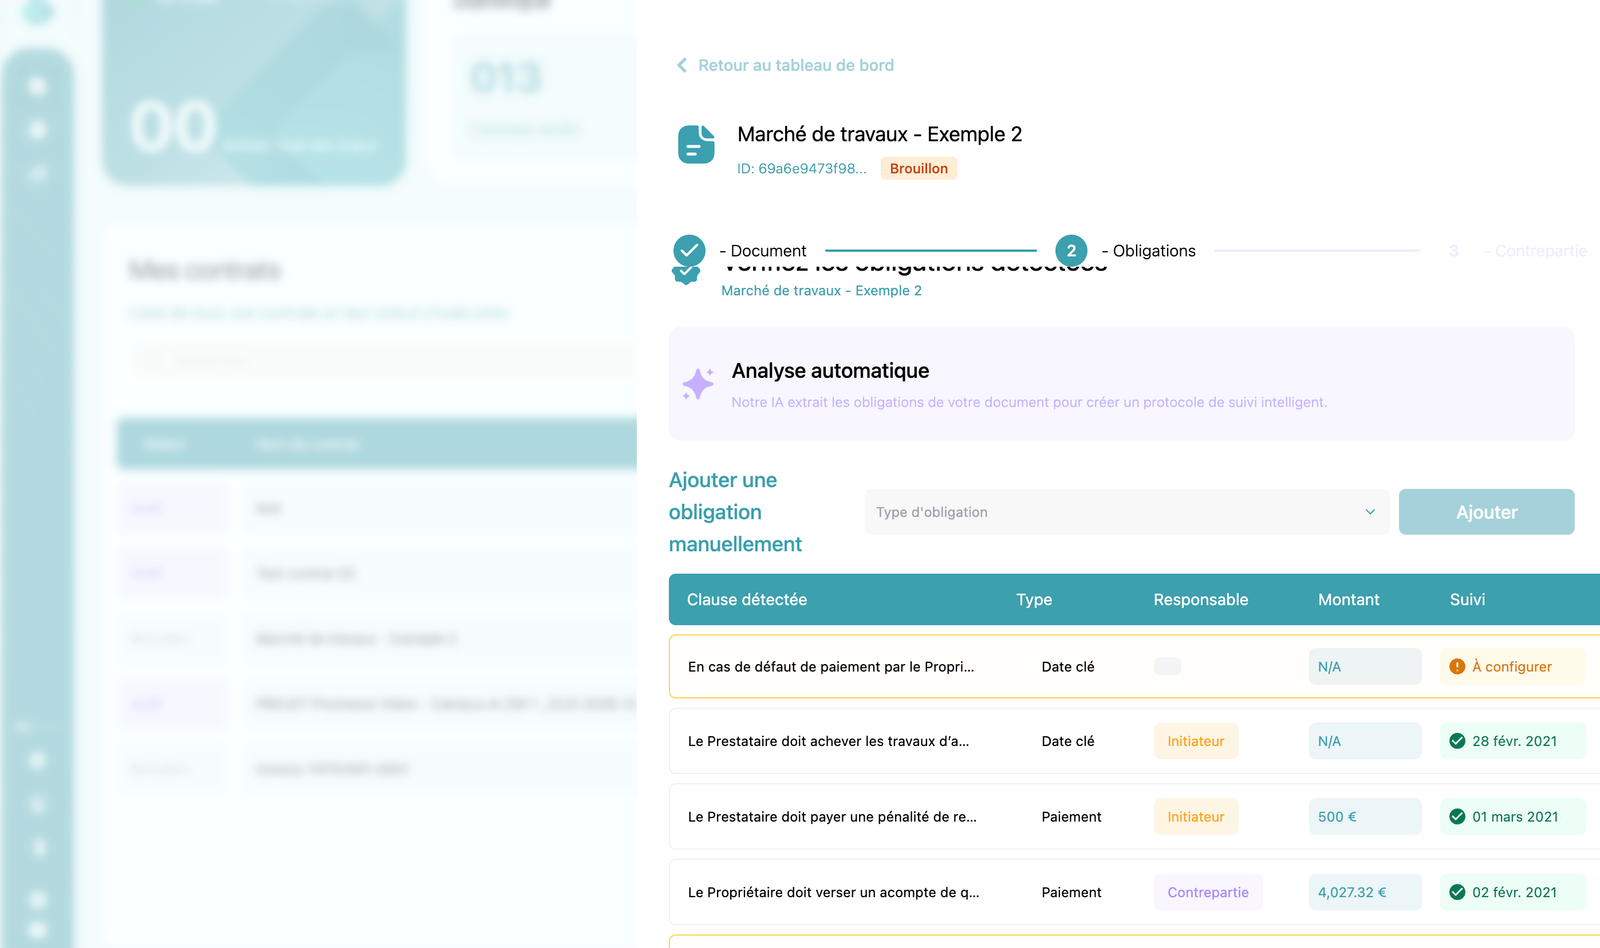Click the checkmark badge on the Document step
The height and width of the screenshot is (948, 1600).
(x=687, y=250)
